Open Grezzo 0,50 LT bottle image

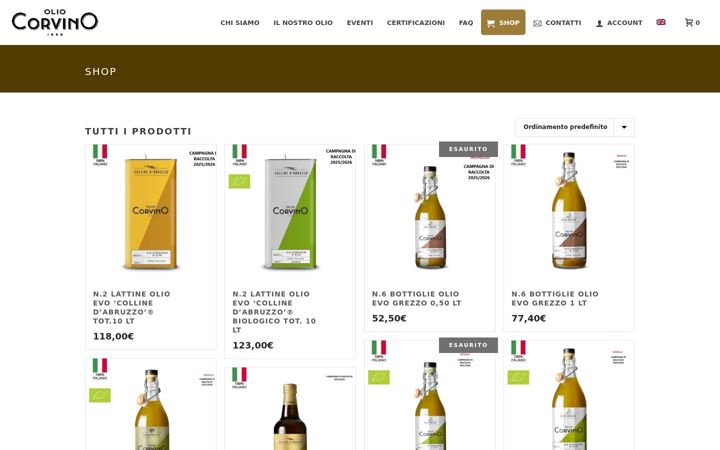coord(430,212)
